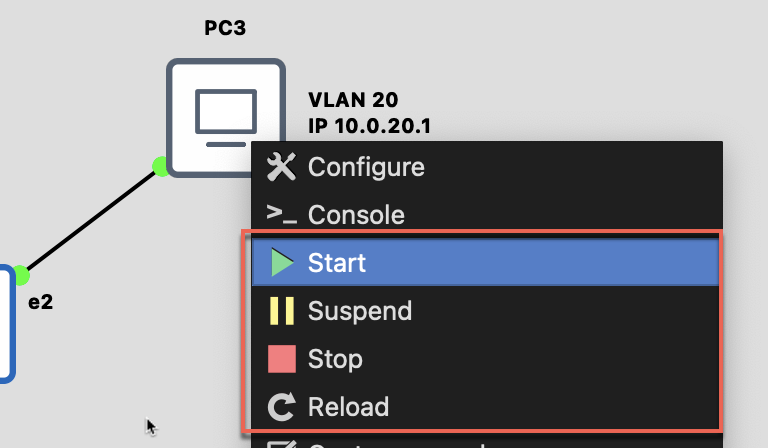Click the terminal prompt icon beside Console

pos(282,214)
